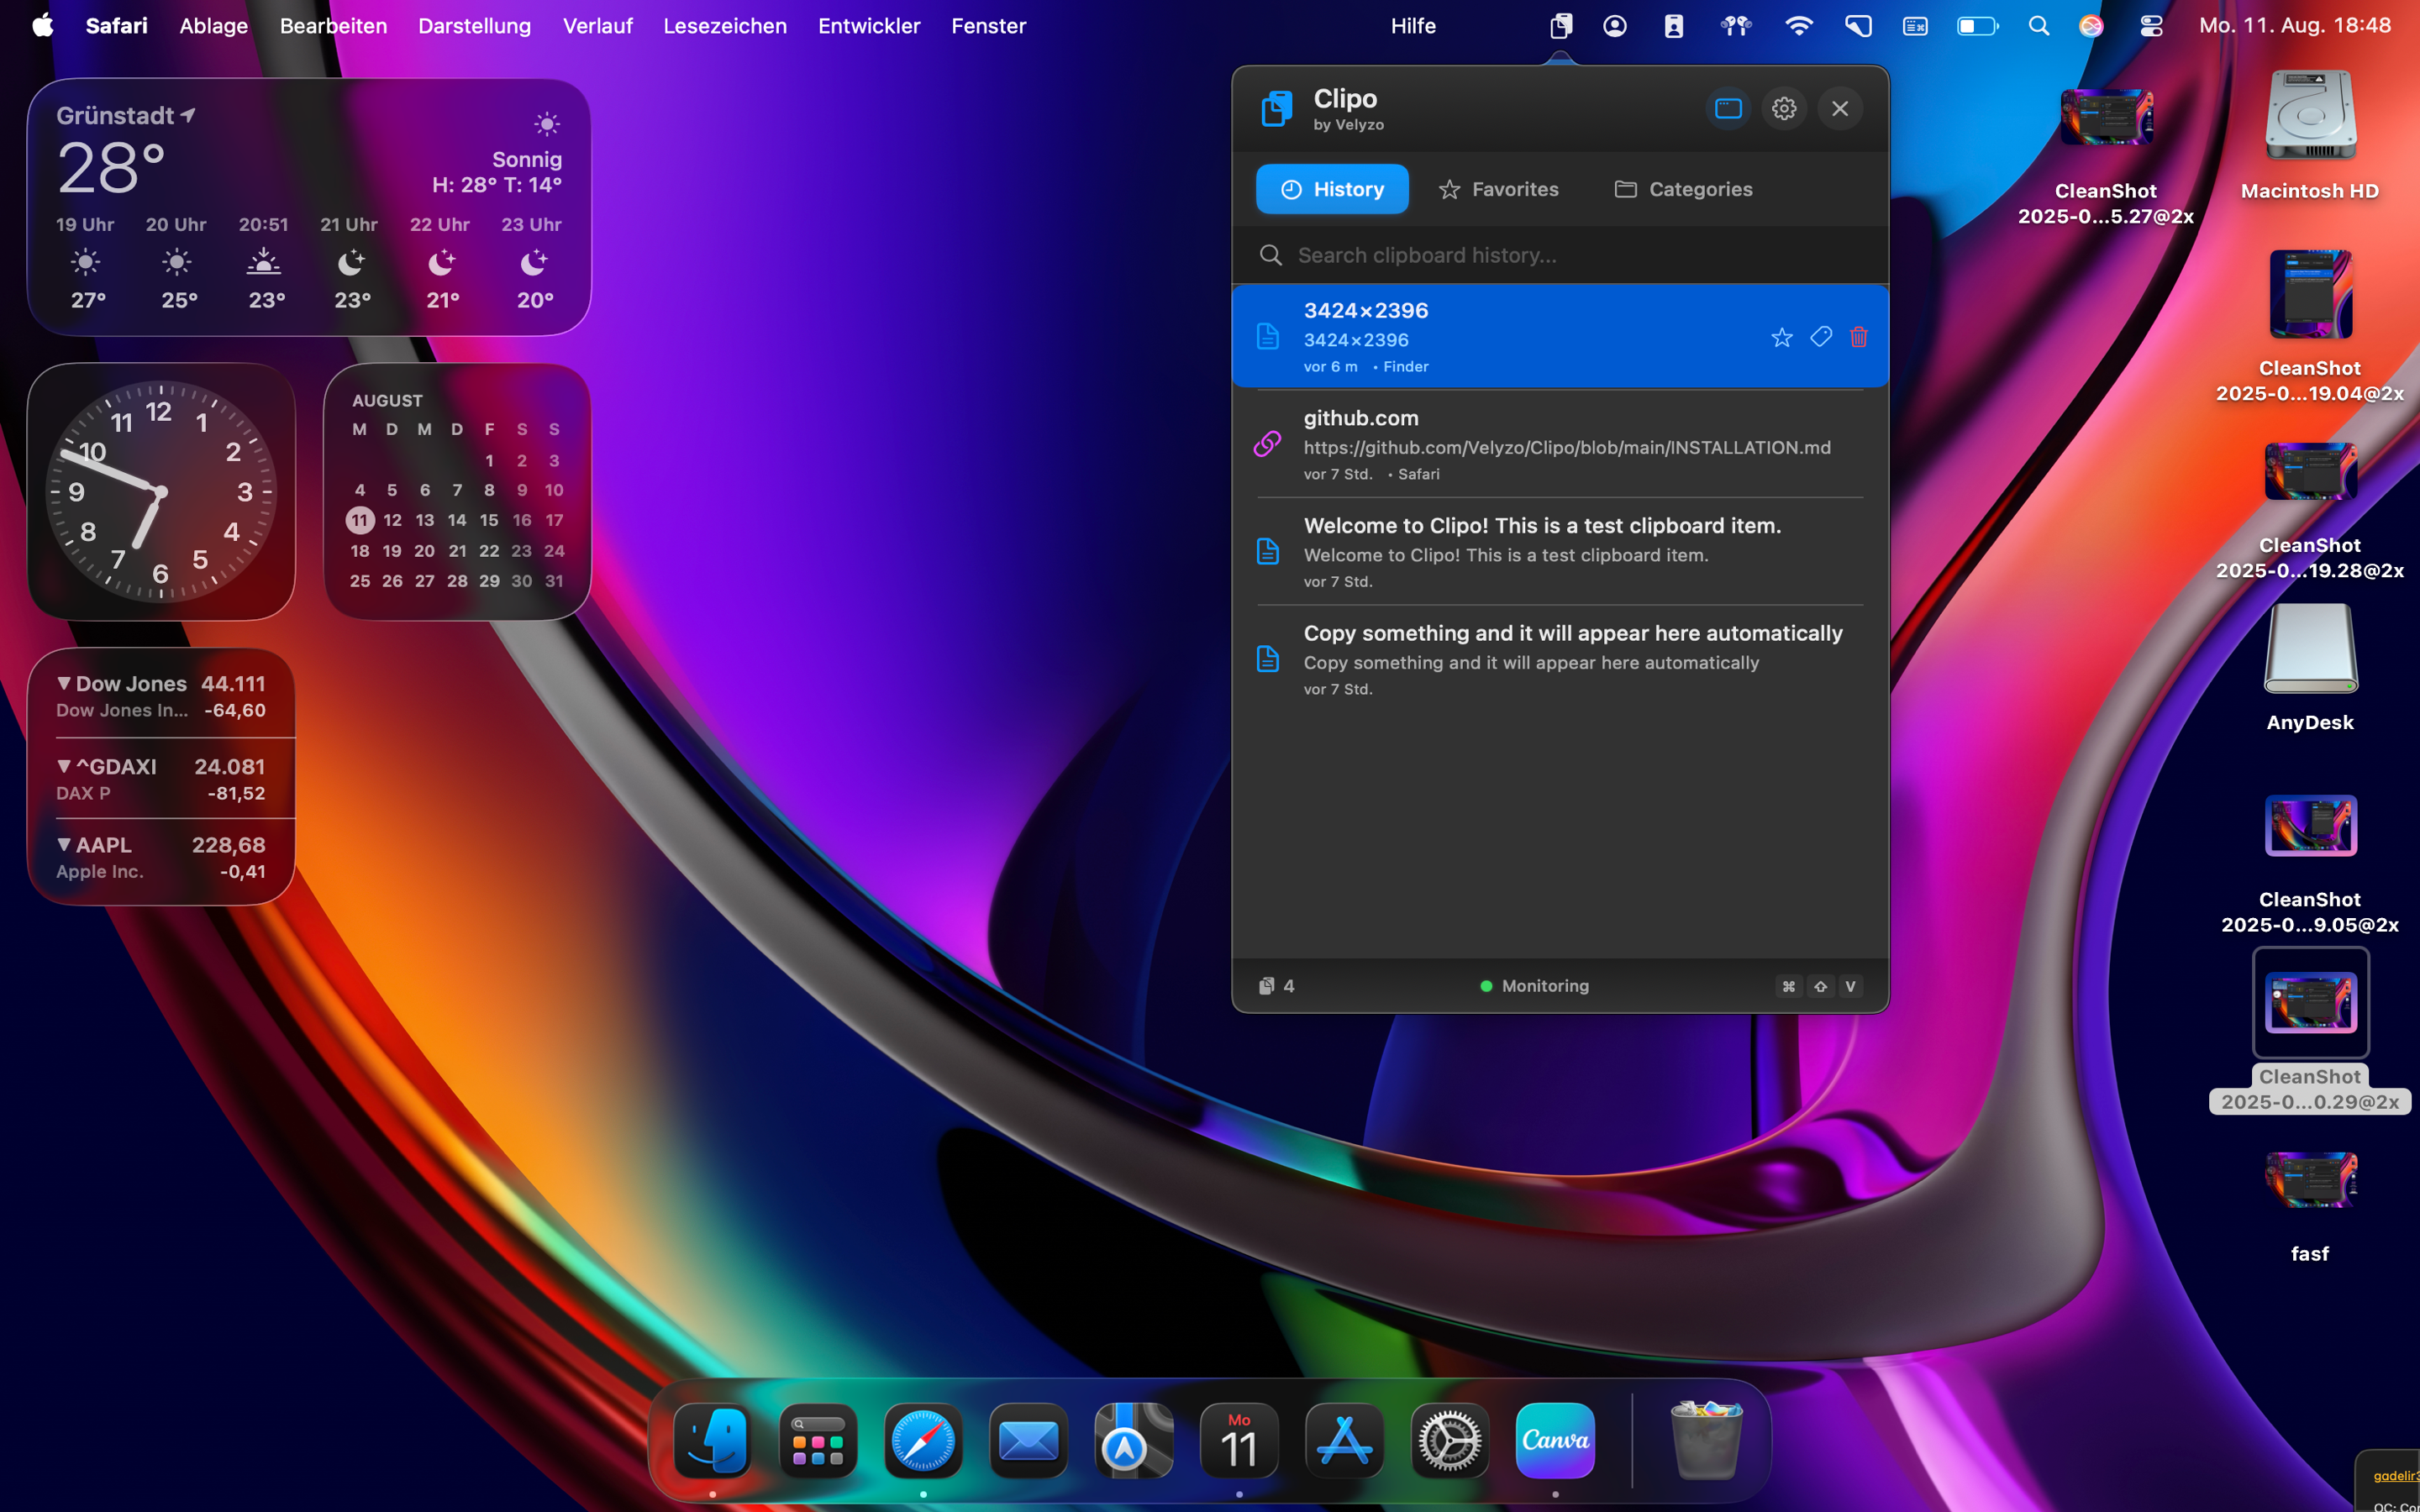Click the Clipo menu bar icon
This screenshot has width=2420, height=1512.
(1560, 26)
